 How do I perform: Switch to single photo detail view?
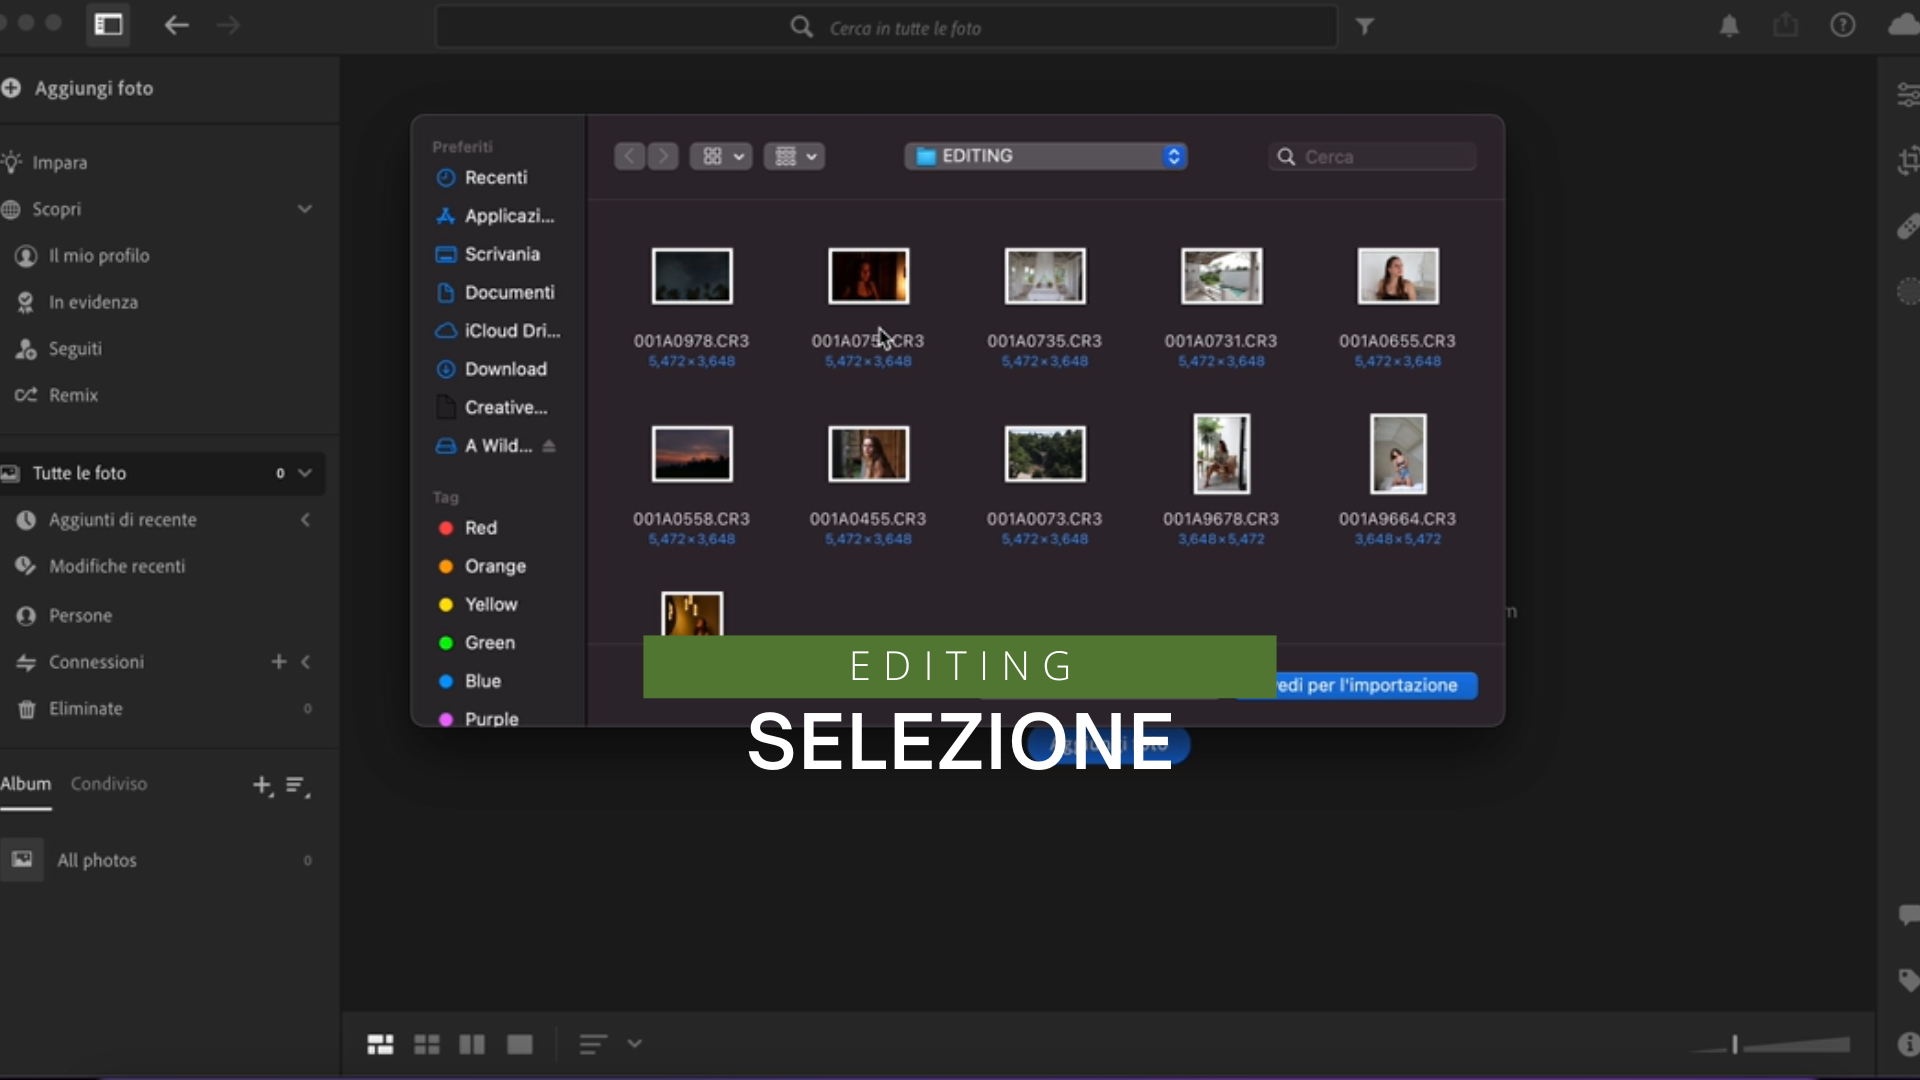tap(520, 1044)
